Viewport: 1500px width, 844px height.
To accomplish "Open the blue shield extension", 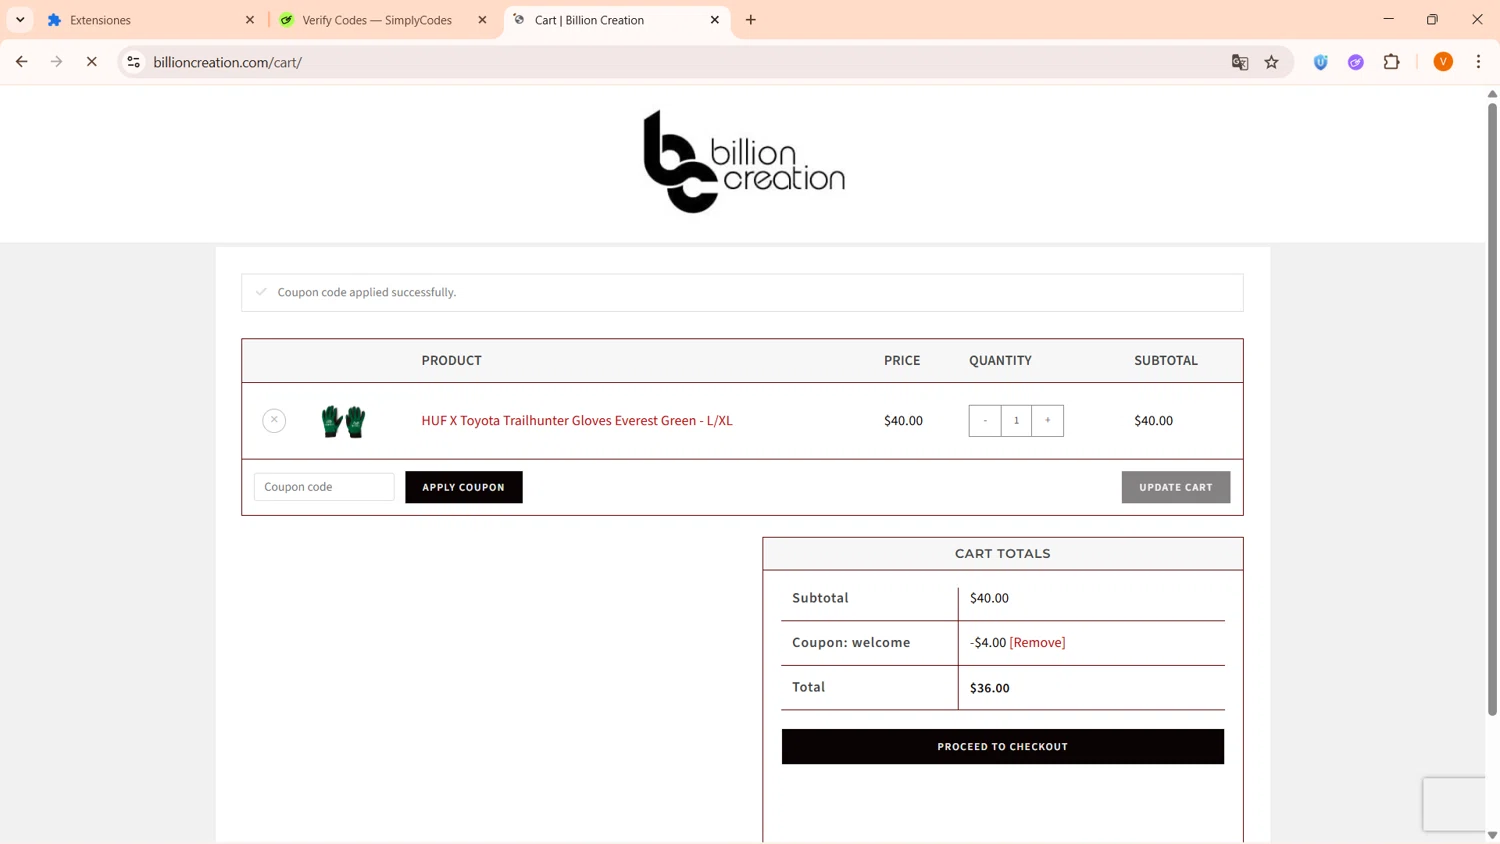I will 1321,62.
